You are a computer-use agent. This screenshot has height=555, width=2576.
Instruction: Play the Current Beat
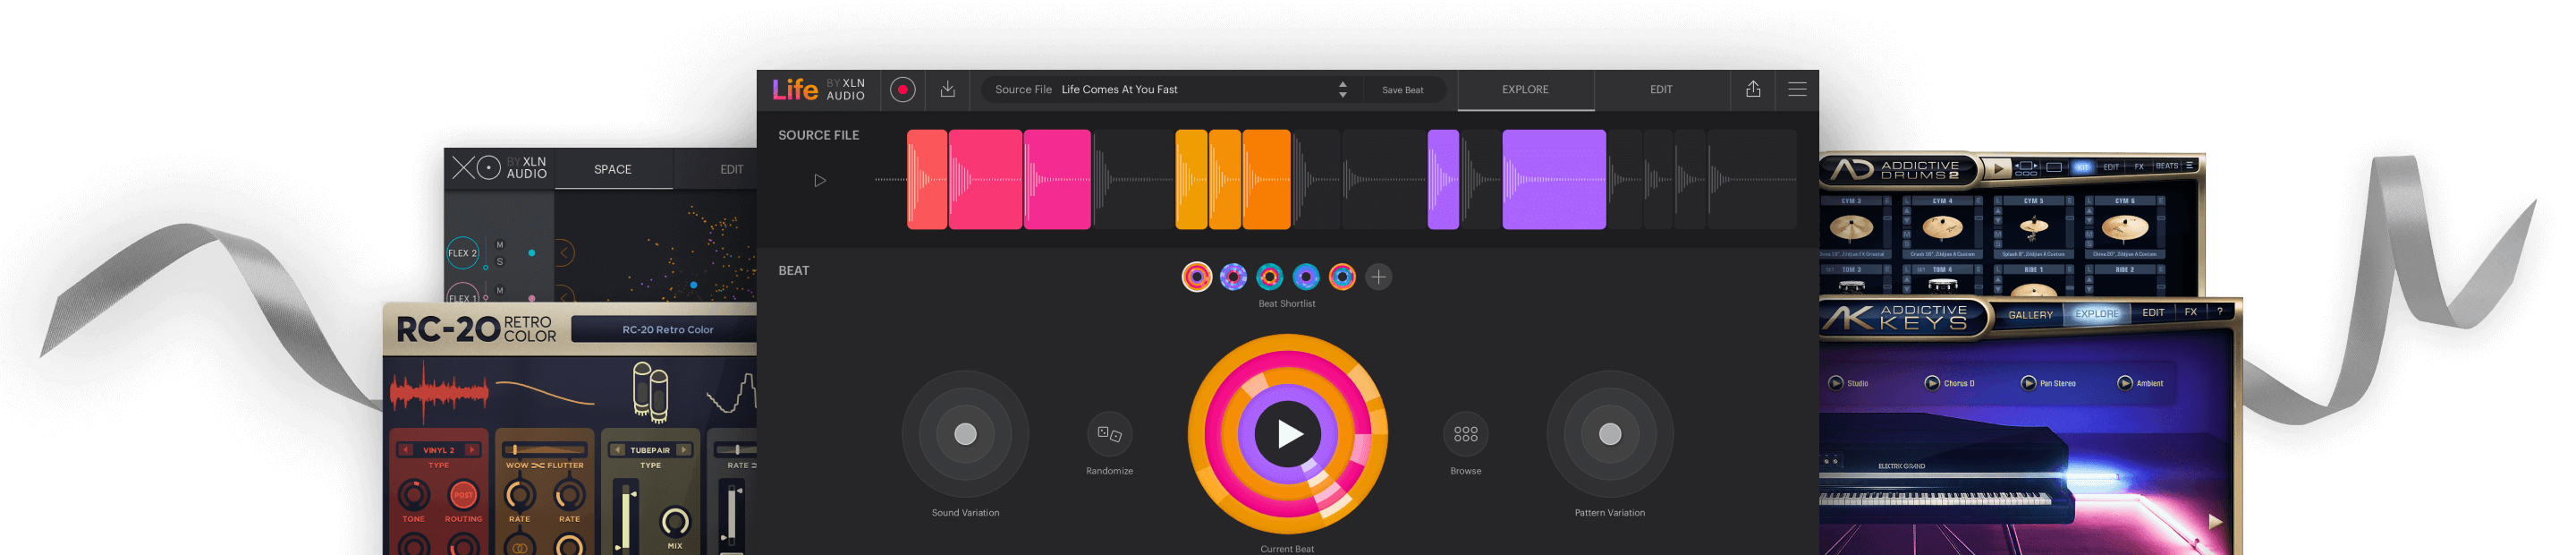coord(1288,434)
